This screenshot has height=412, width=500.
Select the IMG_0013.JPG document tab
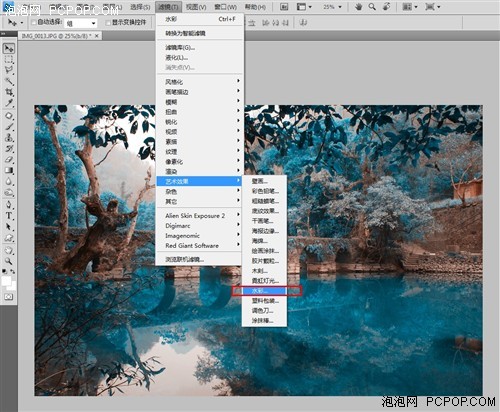pyautogui.click(x=57, y=36)
